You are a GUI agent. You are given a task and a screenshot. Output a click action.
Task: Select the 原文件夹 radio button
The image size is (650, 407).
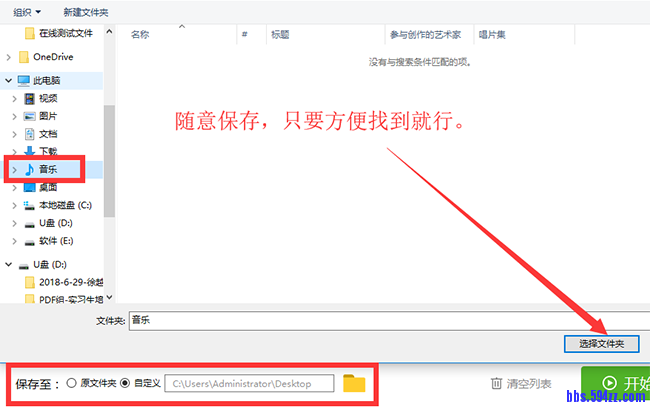point(71,383)
